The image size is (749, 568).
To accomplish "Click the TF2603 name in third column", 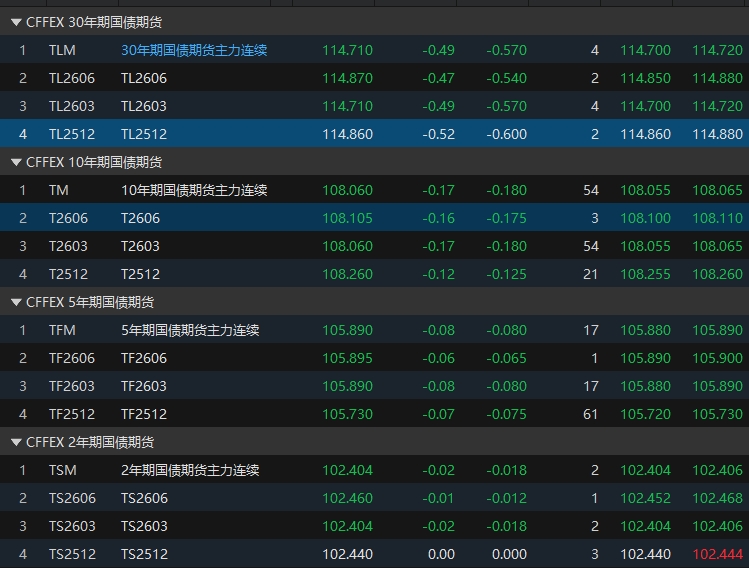I will (144, 386).
